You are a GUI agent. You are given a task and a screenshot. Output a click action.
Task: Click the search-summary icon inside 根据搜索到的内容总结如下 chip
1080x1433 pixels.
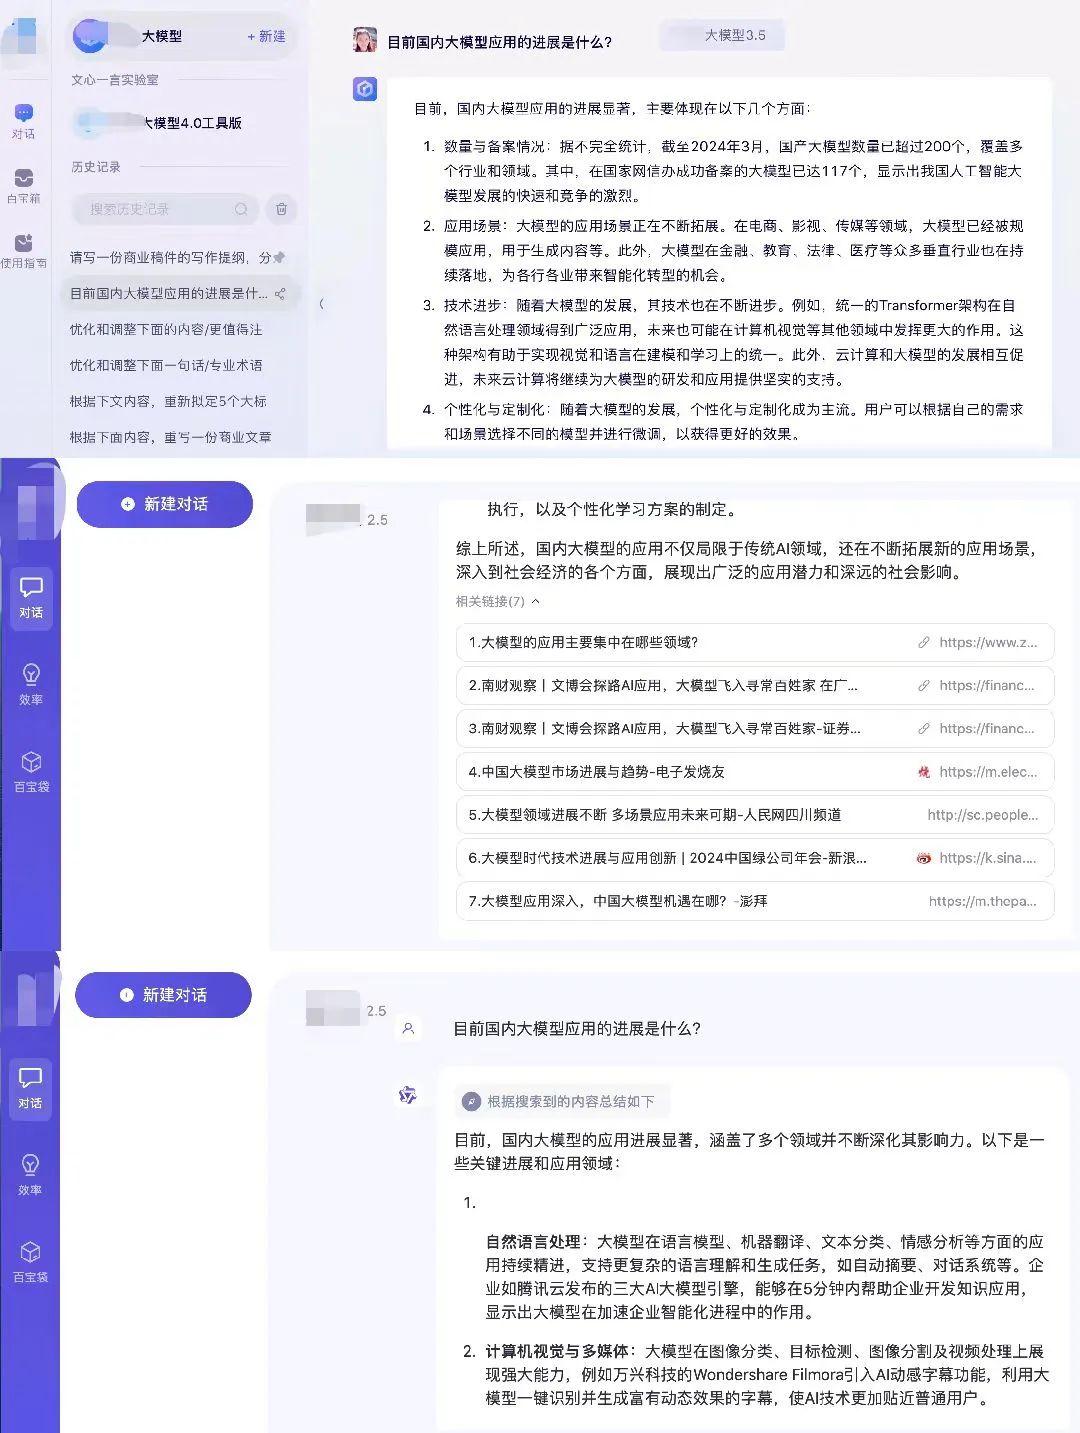471,1101
